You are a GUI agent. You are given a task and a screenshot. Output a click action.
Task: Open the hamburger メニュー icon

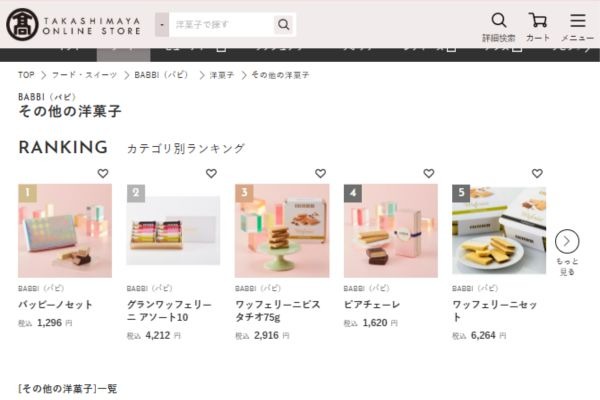pyautogui.click(x=577, y=27)
